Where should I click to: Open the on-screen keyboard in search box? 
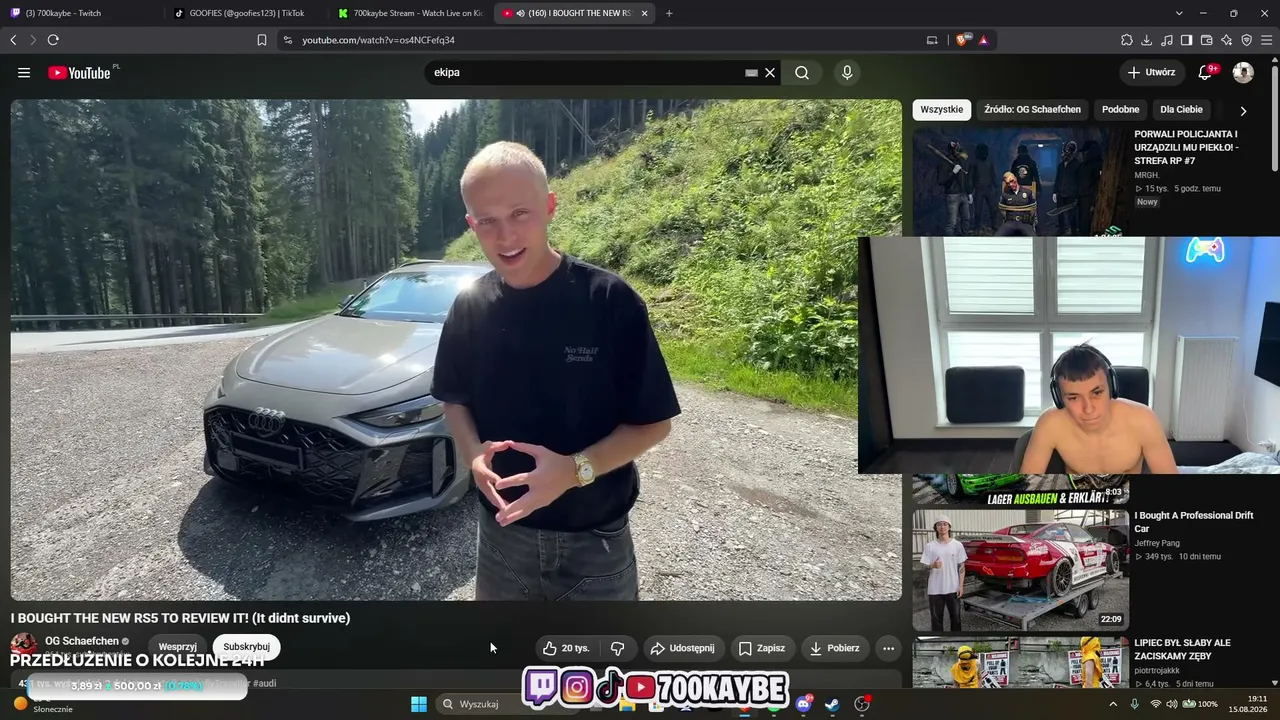pos(751,72)
